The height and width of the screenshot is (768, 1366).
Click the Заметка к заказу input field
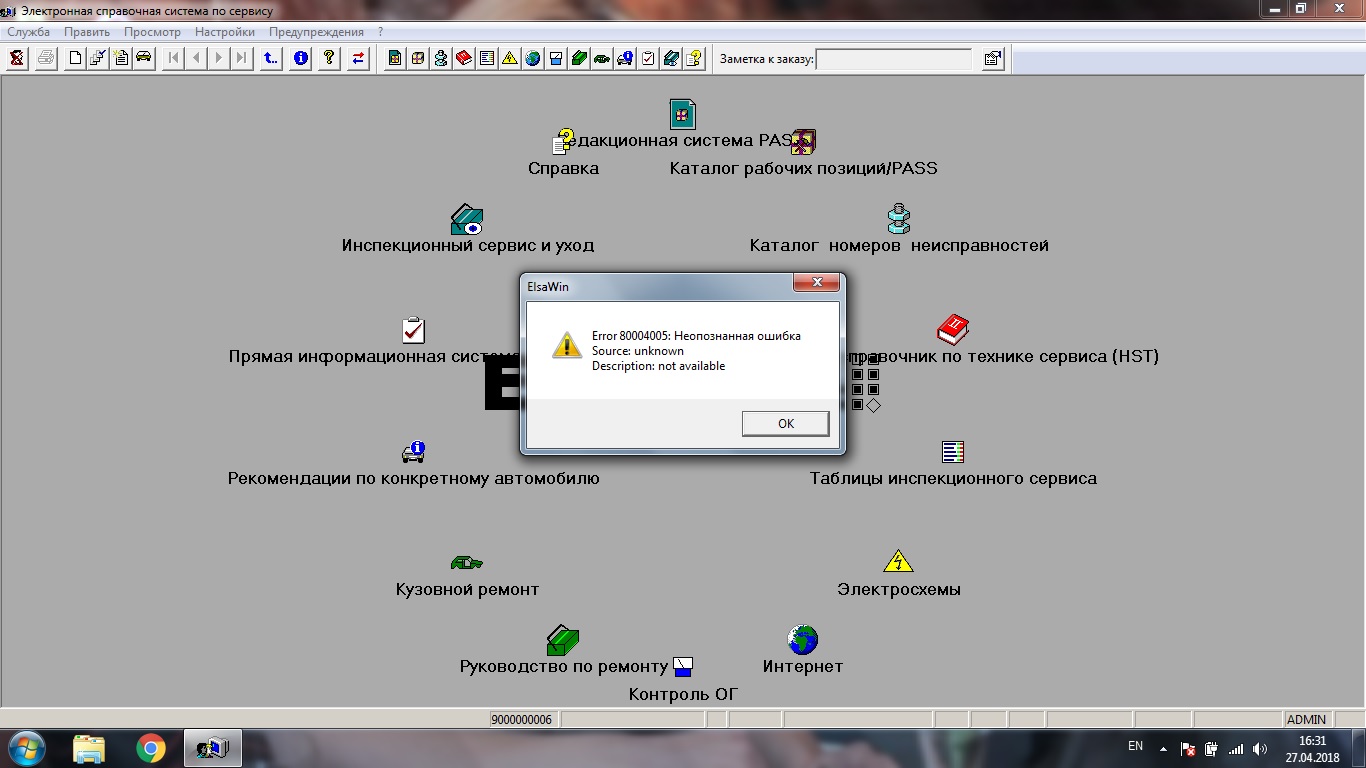tap(893, 59)
